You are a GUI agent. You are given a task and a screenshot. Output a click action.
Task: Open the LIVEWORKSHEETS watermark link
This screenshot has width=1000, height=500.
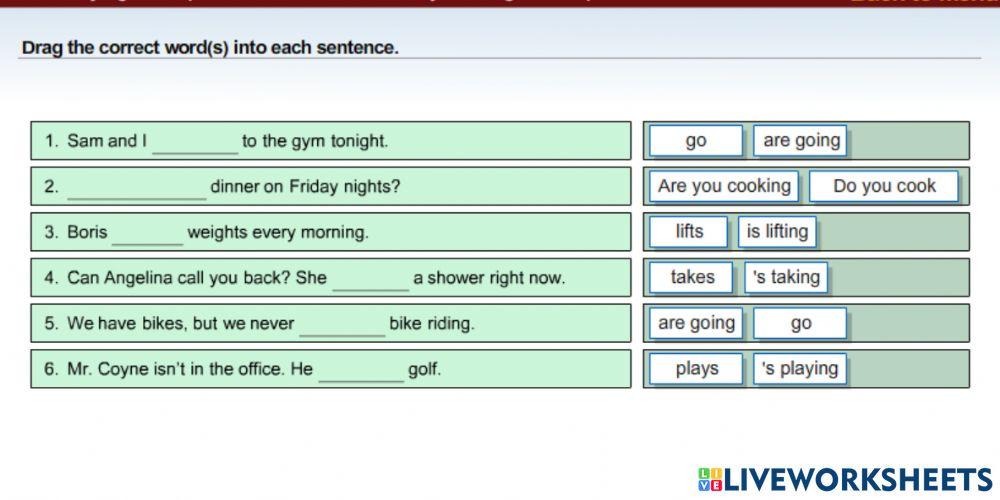pyautogui.click(x=856, y=478)
